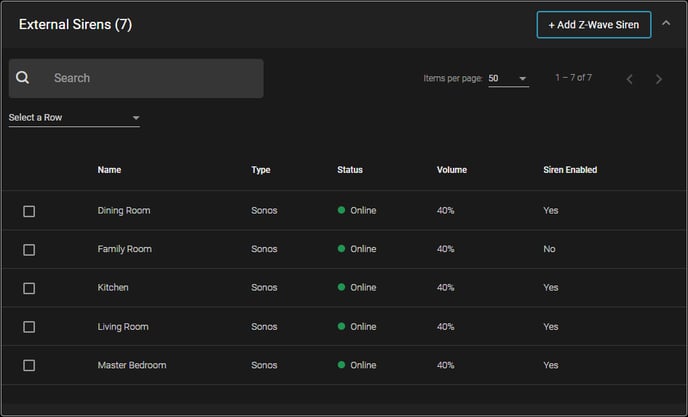Click the green status dot for Living Room

coord(341,326)
